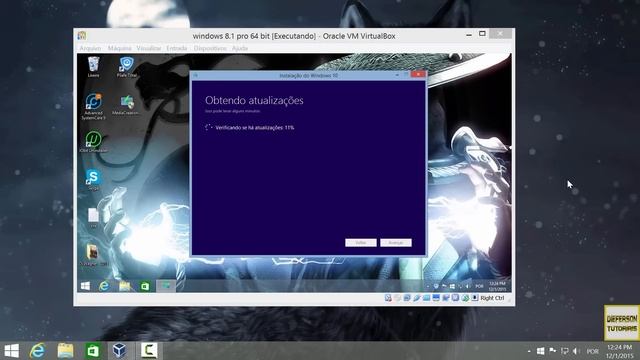640x360 pixels.
Task: Select the IObit Uninstaller shortcut icon
Action: 93,142
